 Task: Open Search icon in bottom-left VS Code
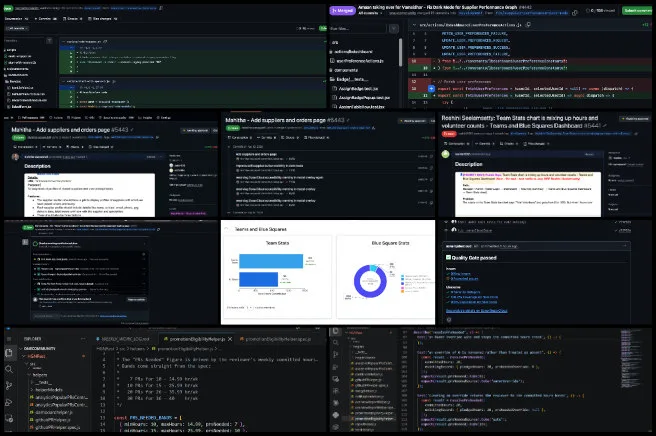(9, 369)
